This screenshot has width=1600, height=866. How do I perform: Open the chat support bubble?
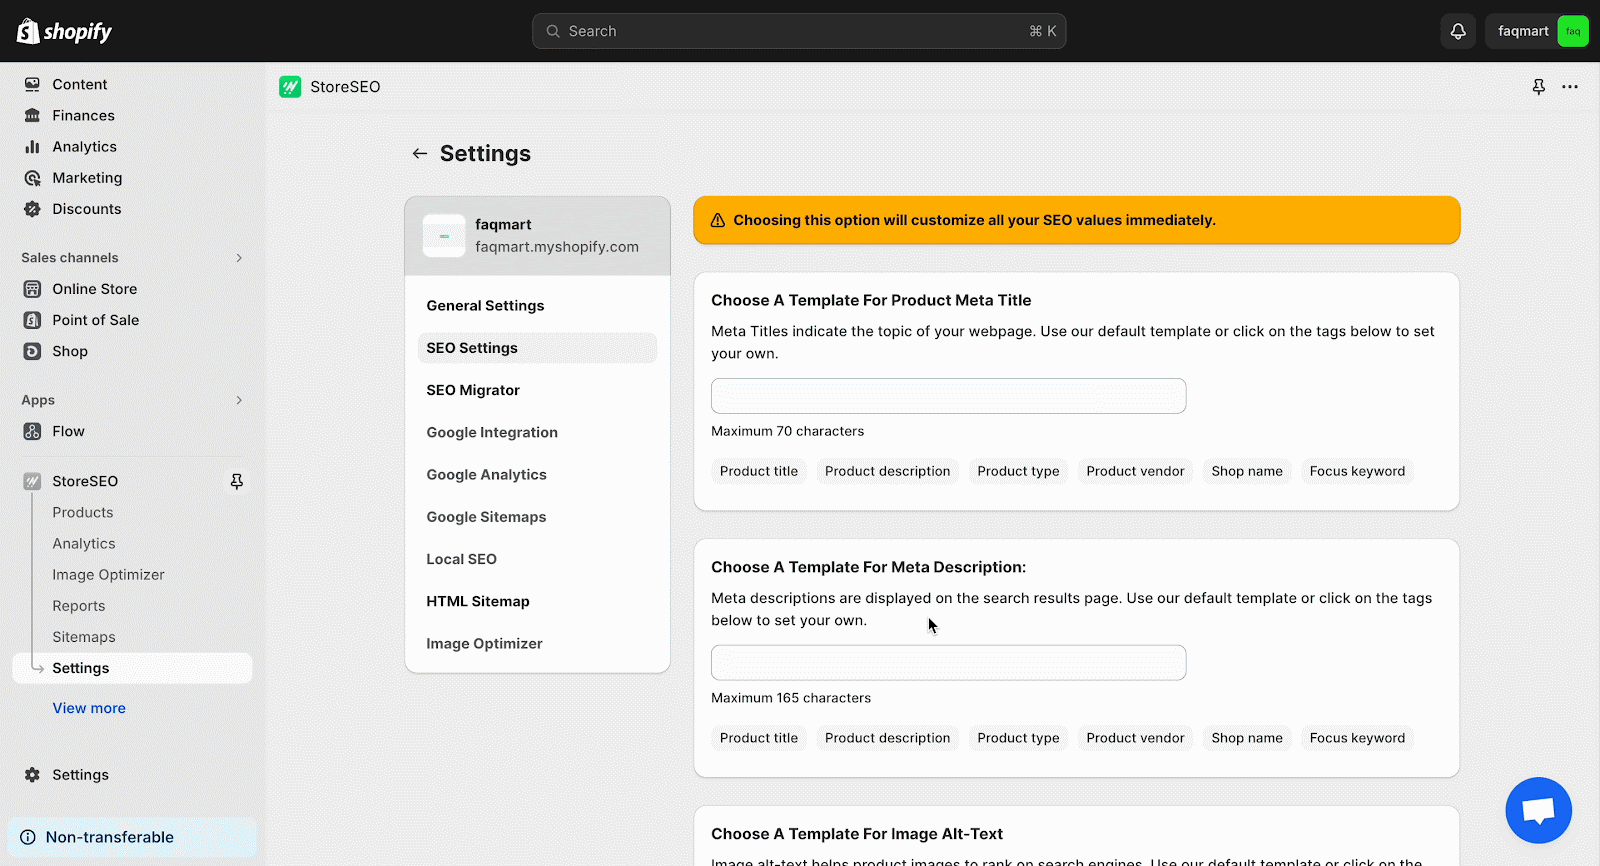(x=1538, y=810)
